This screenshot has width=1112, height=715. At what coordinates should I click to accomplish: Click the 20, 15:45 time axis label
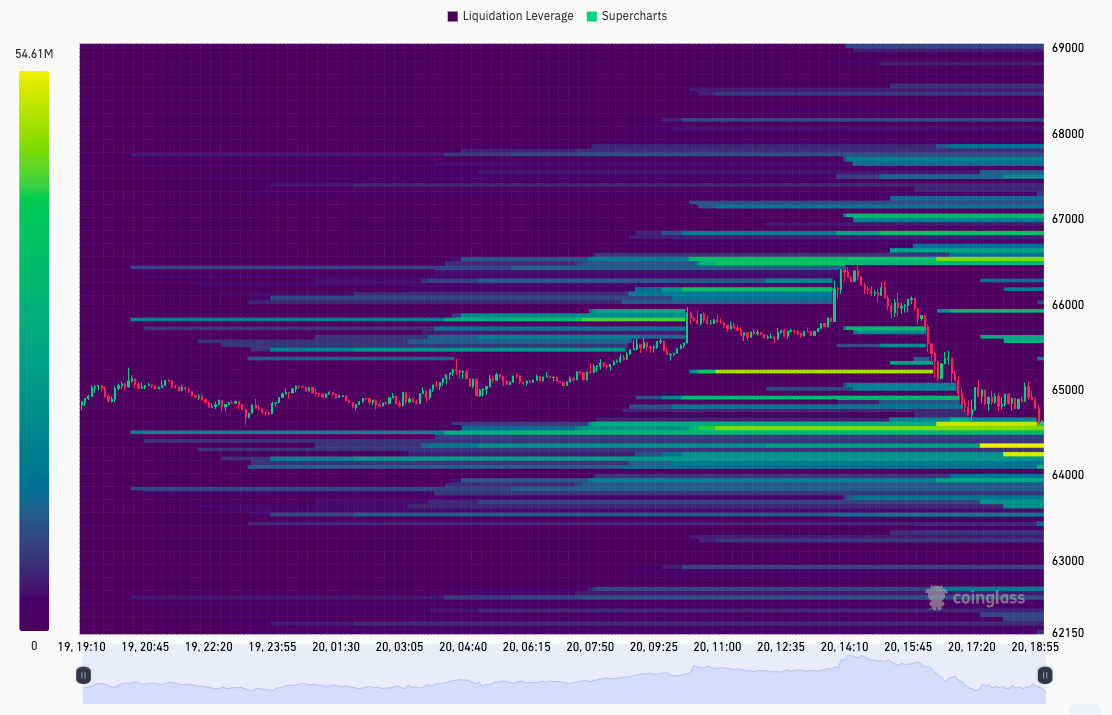[x=908, y=647]
